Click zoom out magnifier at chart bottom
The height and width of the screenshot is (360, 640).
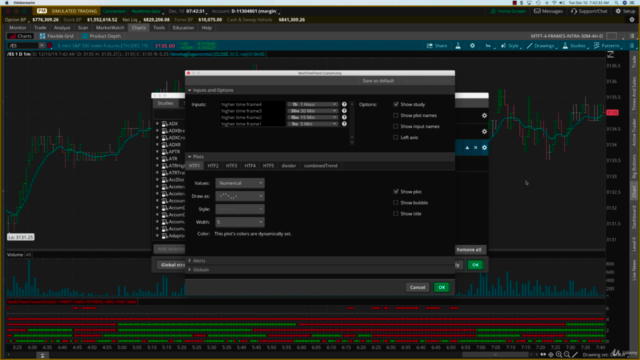pos(567,355)
